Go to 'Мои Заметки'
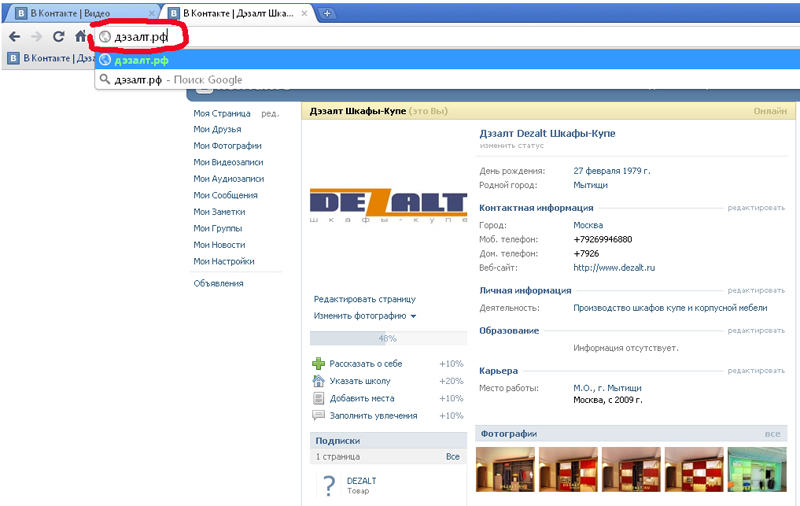The width and height of the screenshot is (800, 506). point(219,212)
